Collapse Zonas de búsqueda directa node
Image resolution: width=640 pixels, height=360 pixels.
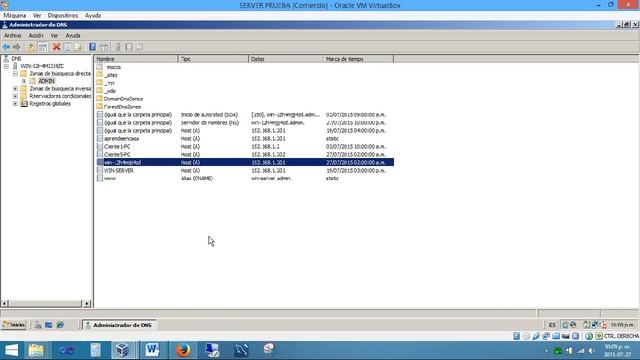click(x=15, y=73)
